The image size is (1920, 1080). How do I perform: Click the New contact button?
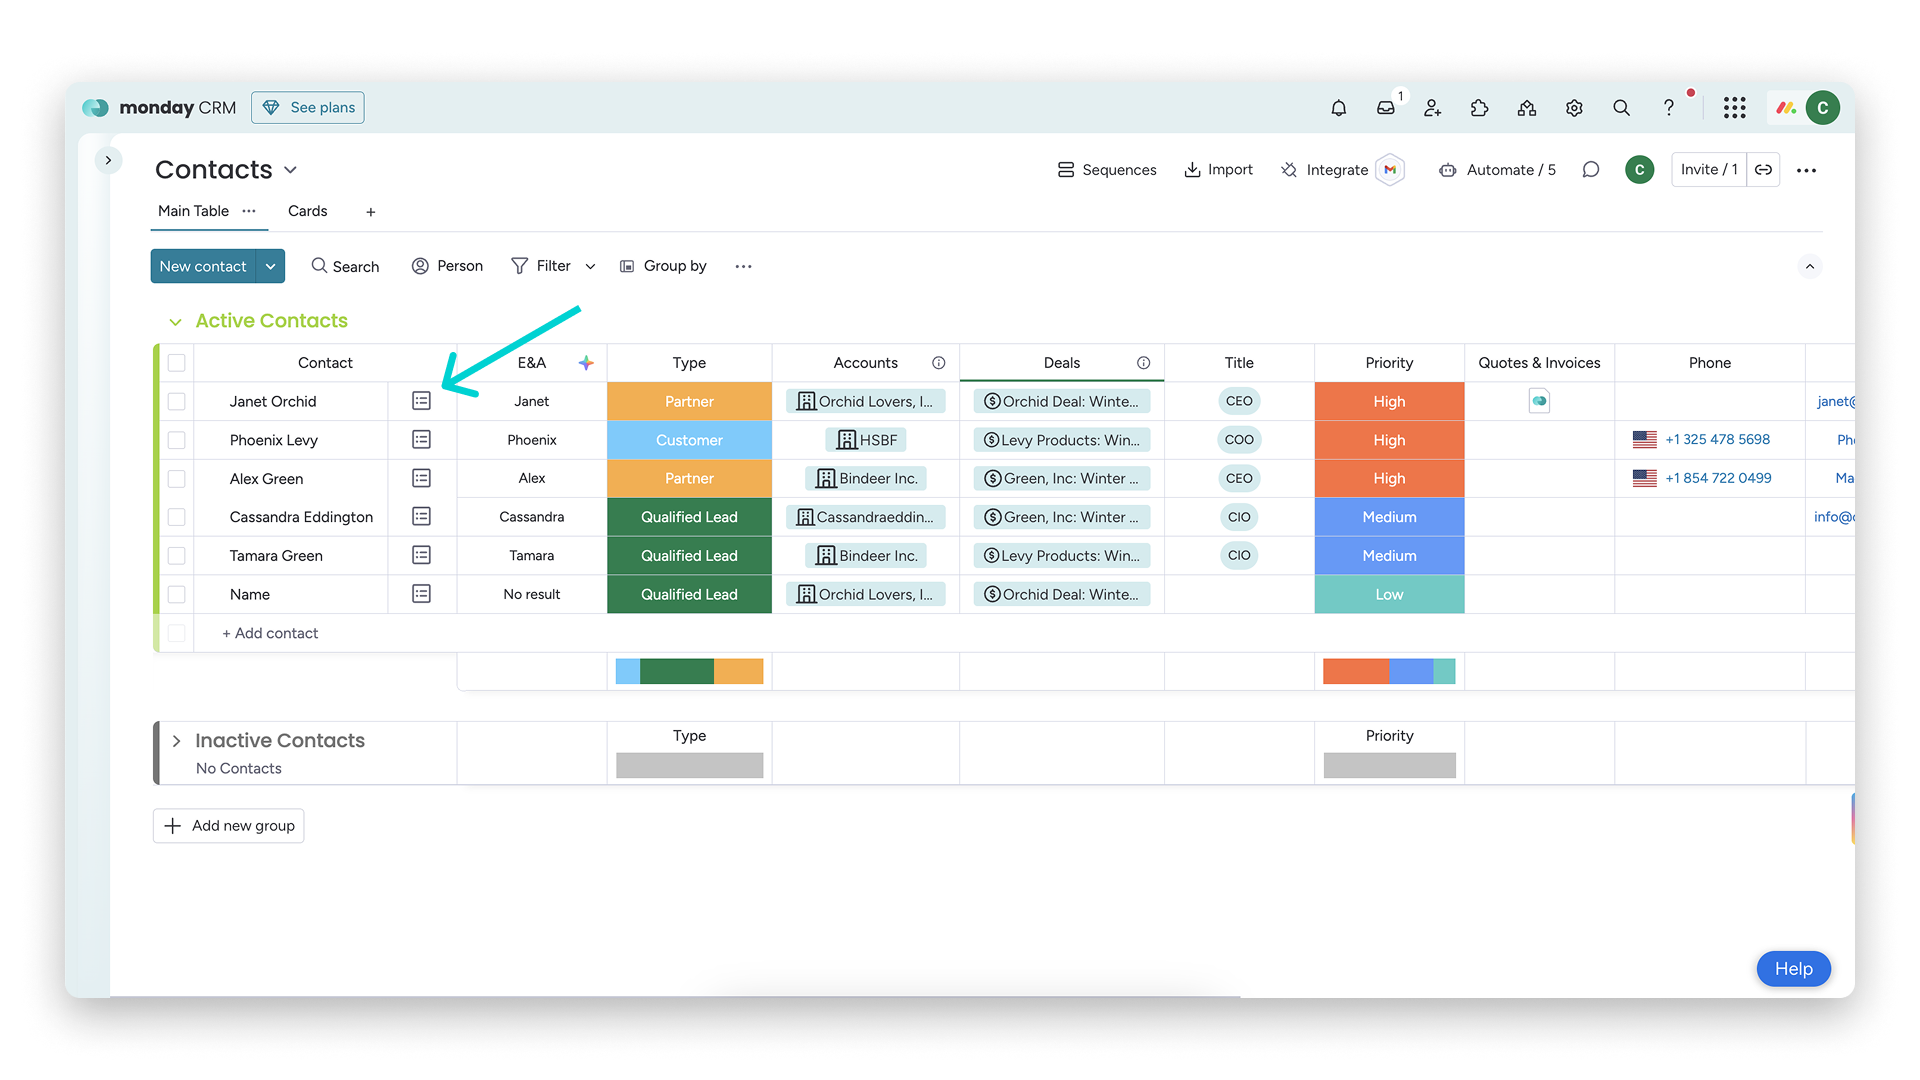(203, 266)
